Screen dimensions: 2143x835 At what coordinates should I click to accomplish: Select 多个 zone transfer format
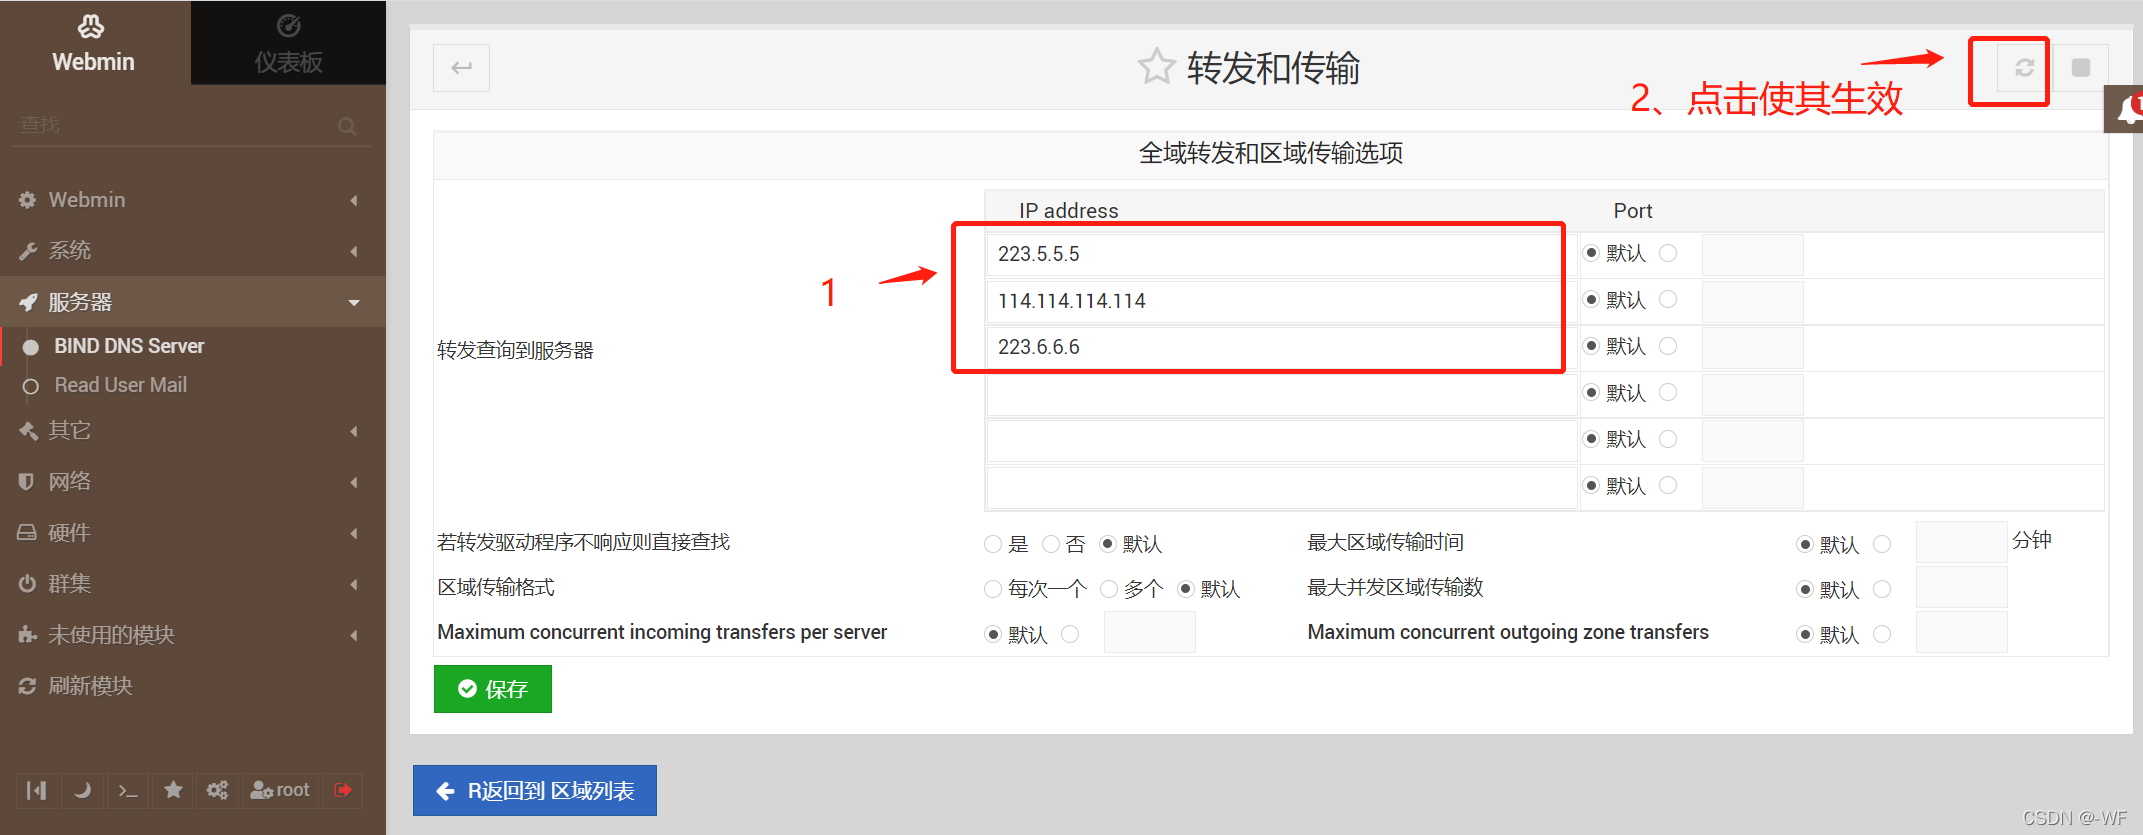(x=1109, y=589)
